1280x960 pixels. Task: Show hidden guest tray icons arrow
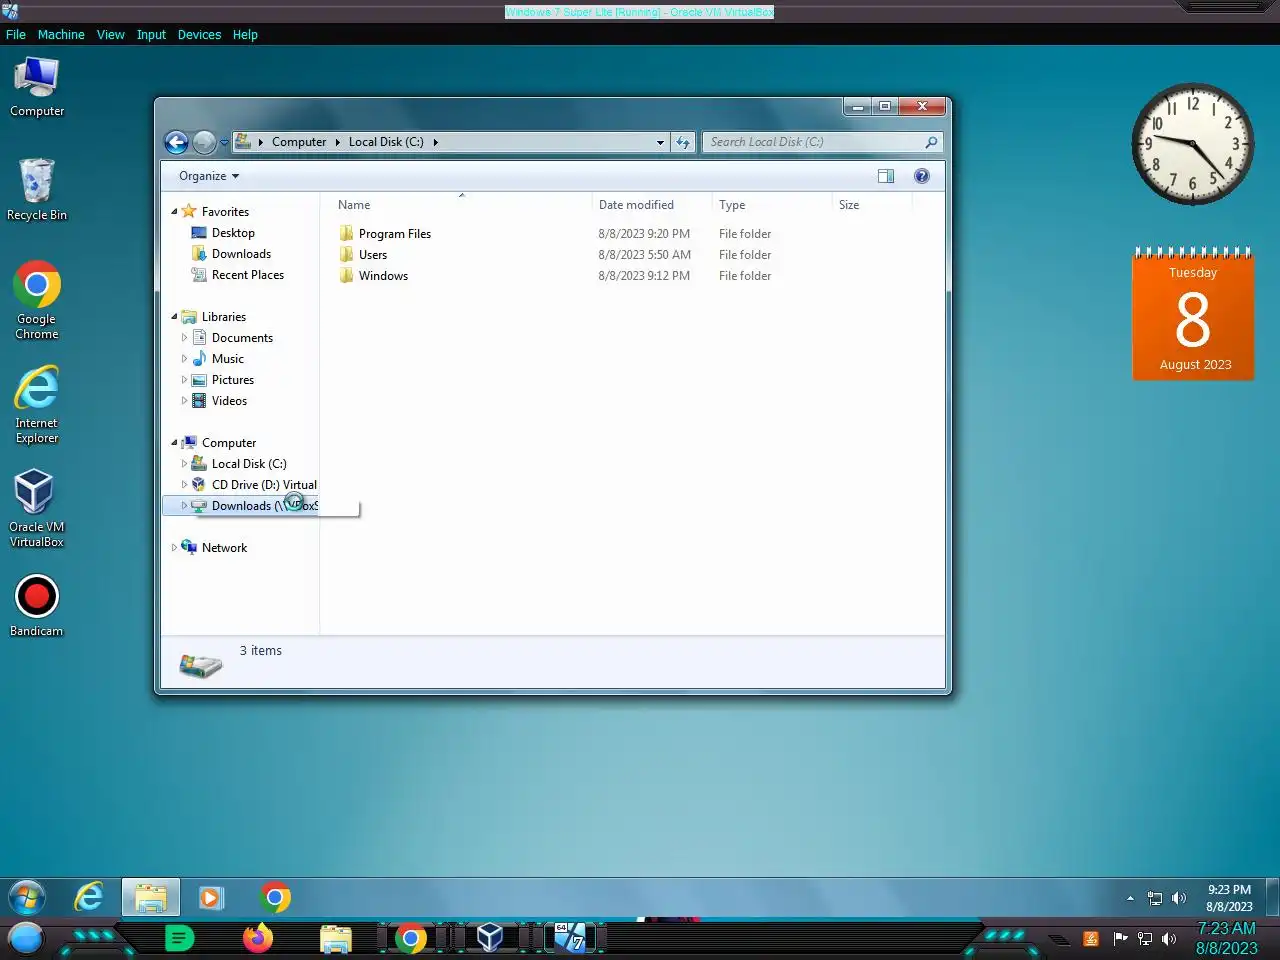pyautogui.click(x=1131, y=898)
